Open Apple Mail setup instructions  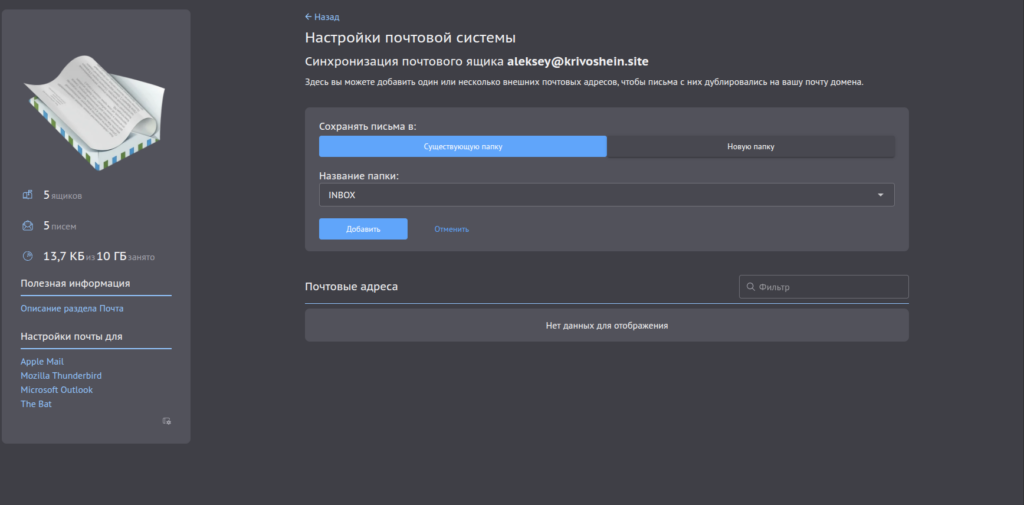pos(42,361)
